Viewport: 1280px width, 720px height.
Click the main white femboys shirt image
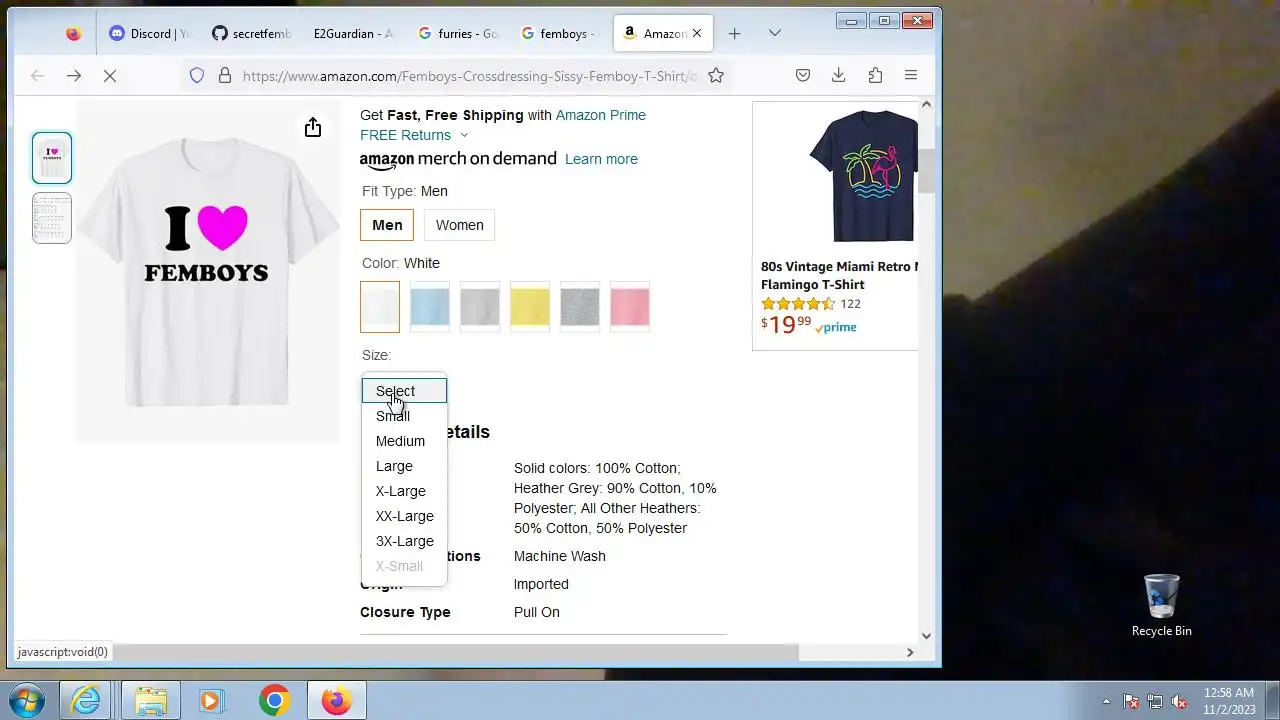pyautogui.click(x=208, y=272)
